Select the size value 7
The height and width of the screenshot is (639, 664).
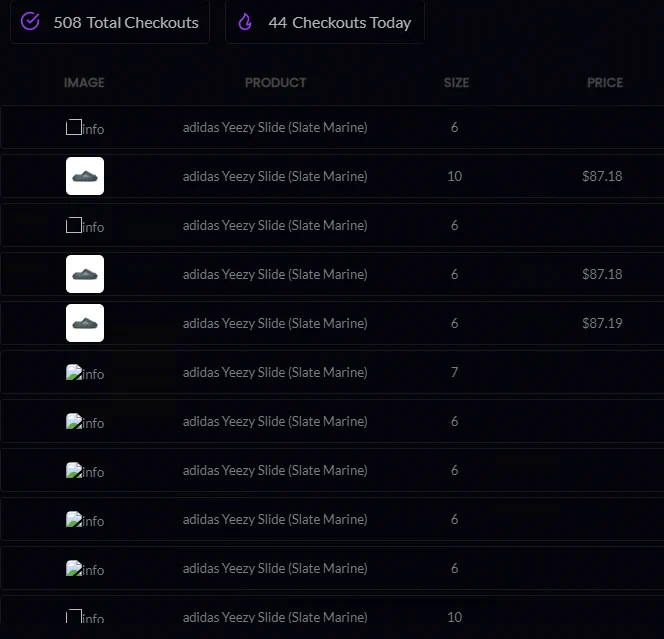pos(454,372)
